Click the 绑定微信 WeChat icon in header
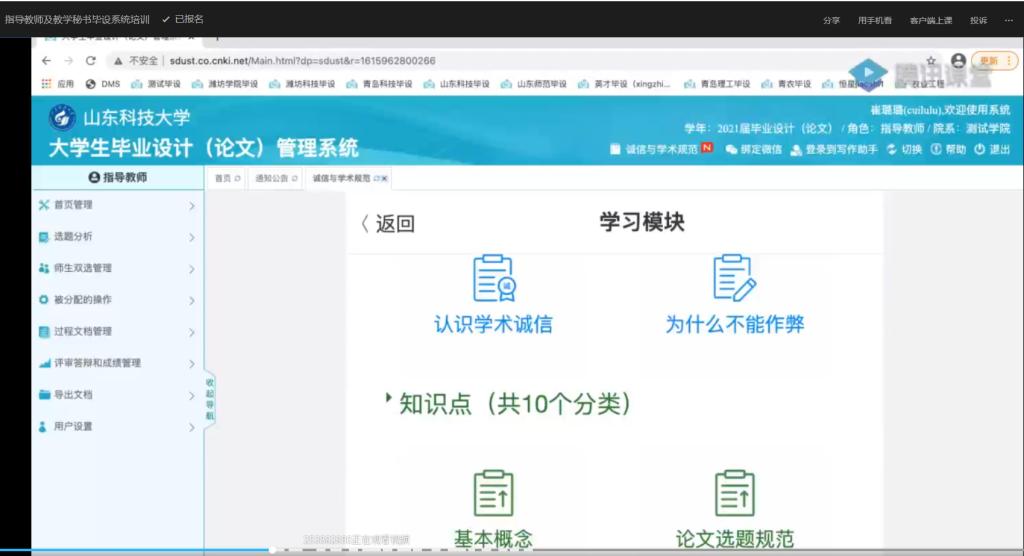 (731, 150)
